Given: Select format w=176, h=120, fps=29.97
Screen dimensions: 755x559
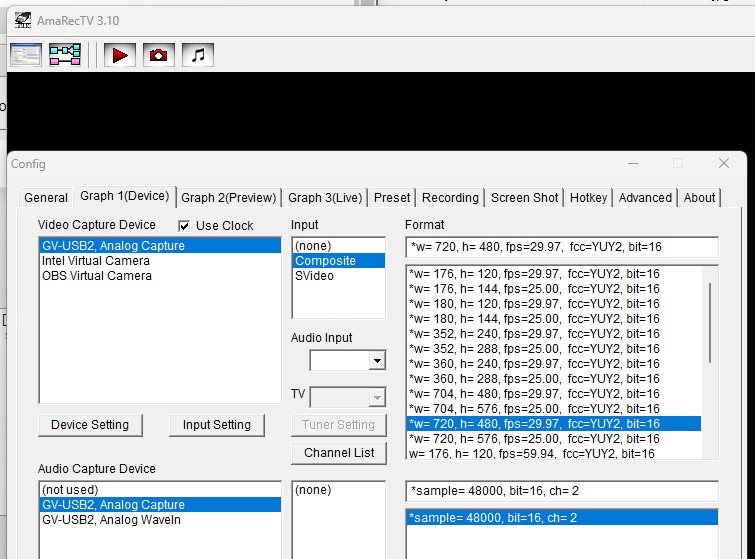Looking at the screenshot, I should (554, 274).
